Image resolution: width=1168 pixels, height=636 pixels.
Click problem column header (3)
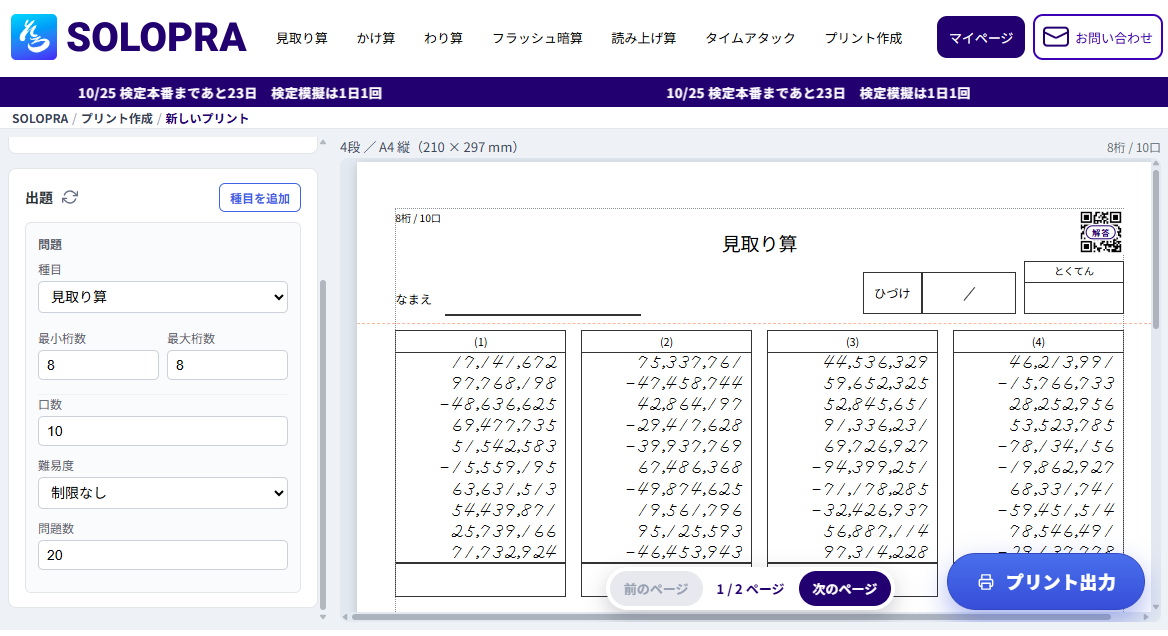tap(852, 342)
